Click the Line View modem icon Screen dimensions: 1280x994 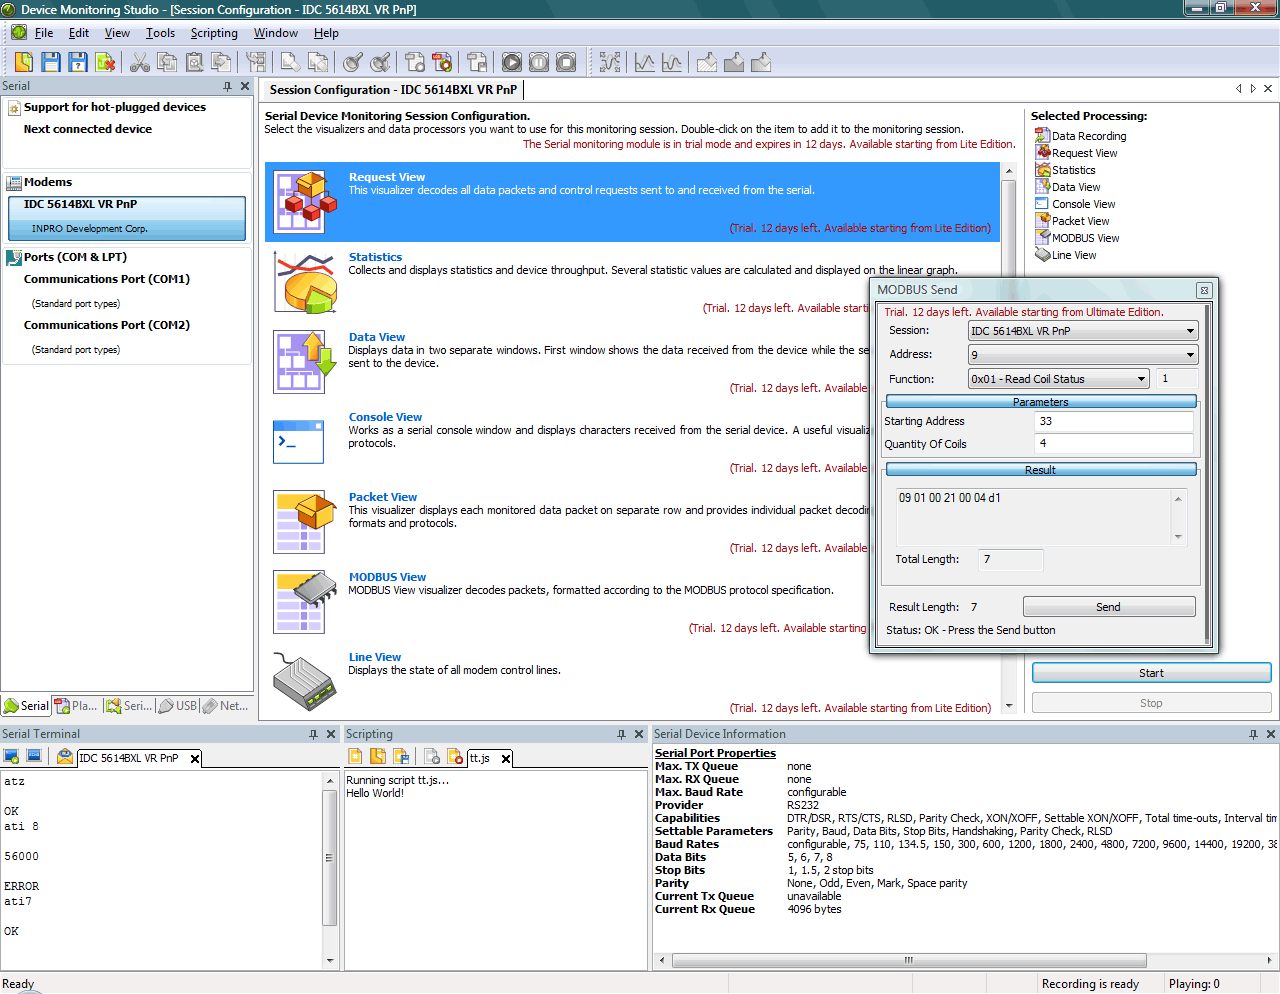click(305, 682)
